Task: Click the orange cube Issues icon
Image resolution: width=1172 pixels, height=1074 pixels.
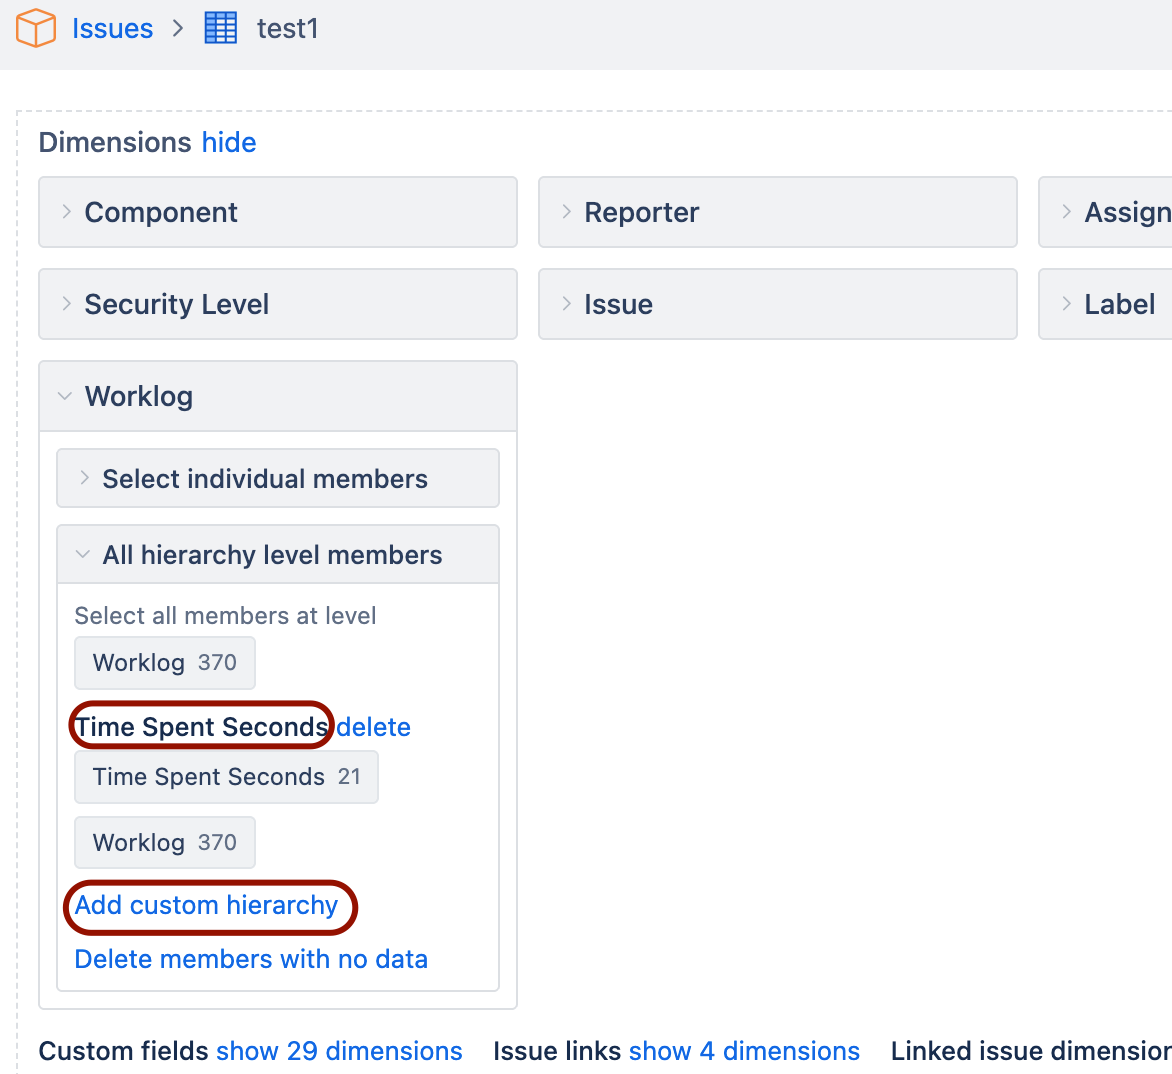Action: (36, 28)
